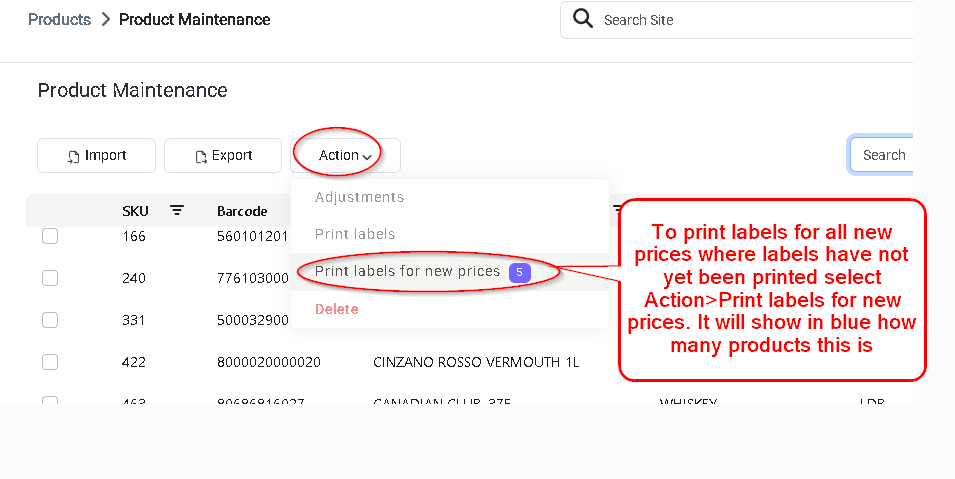Click the Import file icon
Viewport: 955px width, 479px height.
pos(73,157)
